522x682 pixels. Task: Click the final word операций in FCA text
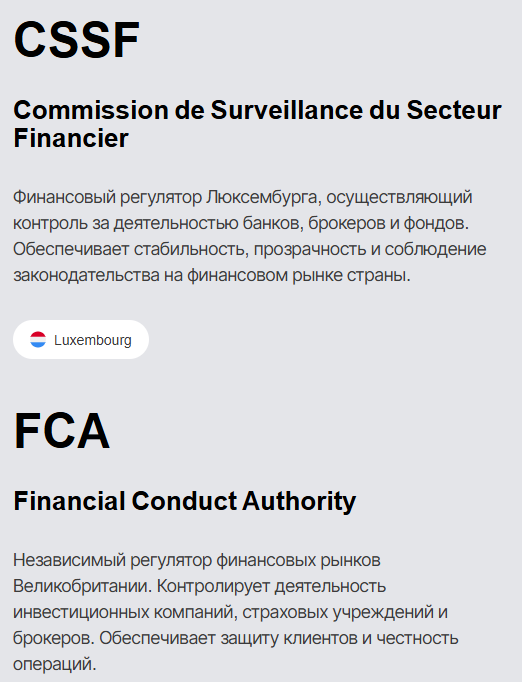click(x=54, y=664)
